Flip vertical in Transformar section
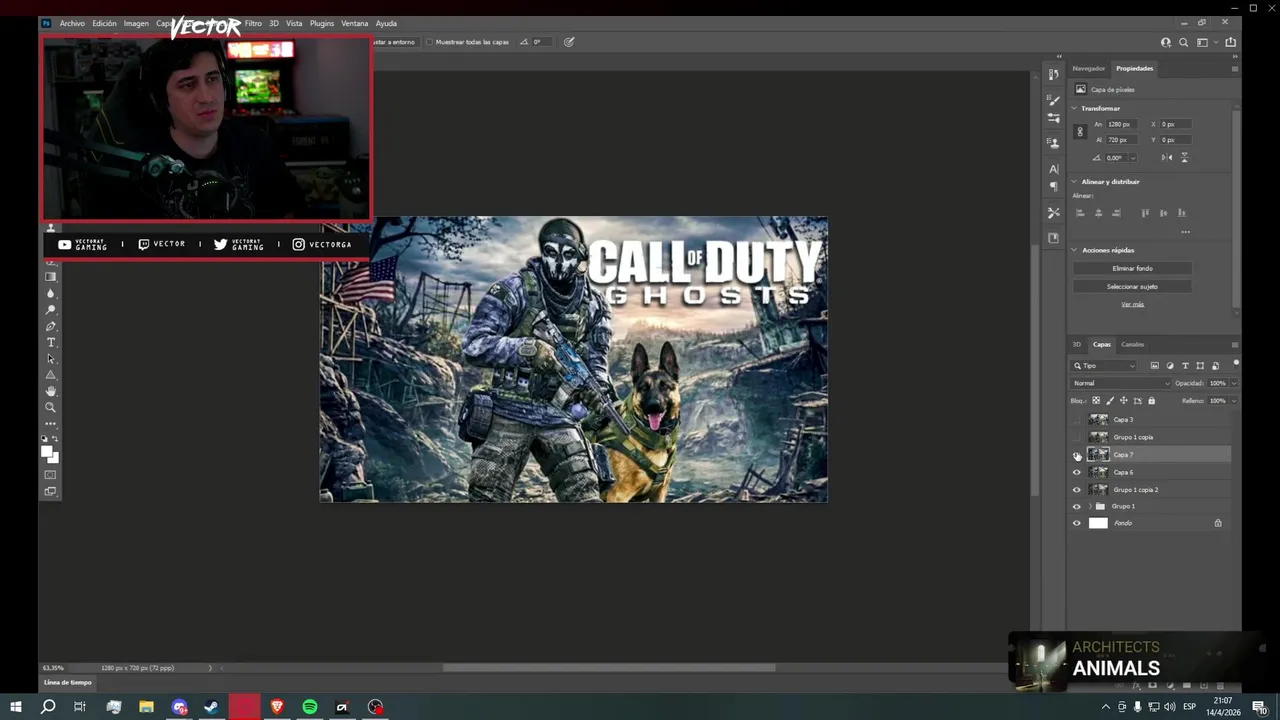1280x720 pixels. click(1185, 158)
